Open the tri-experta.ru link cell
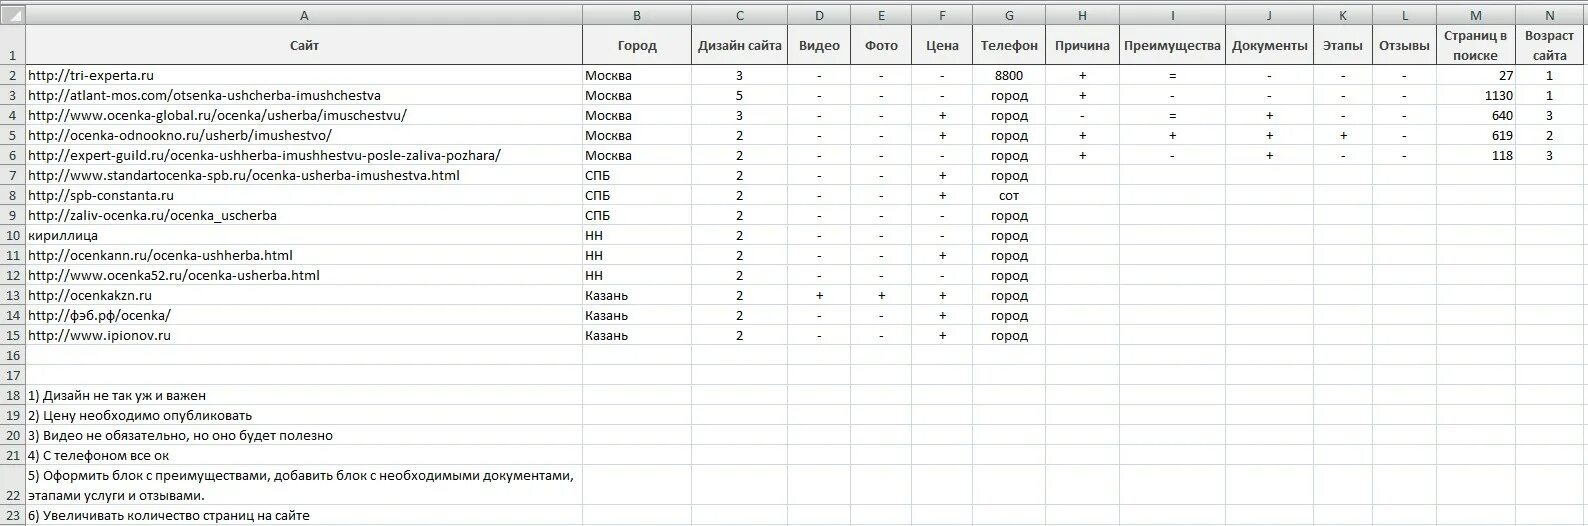Image resolution: width=1588 pixels, height=526 pixels. click(x=304, y=75)
